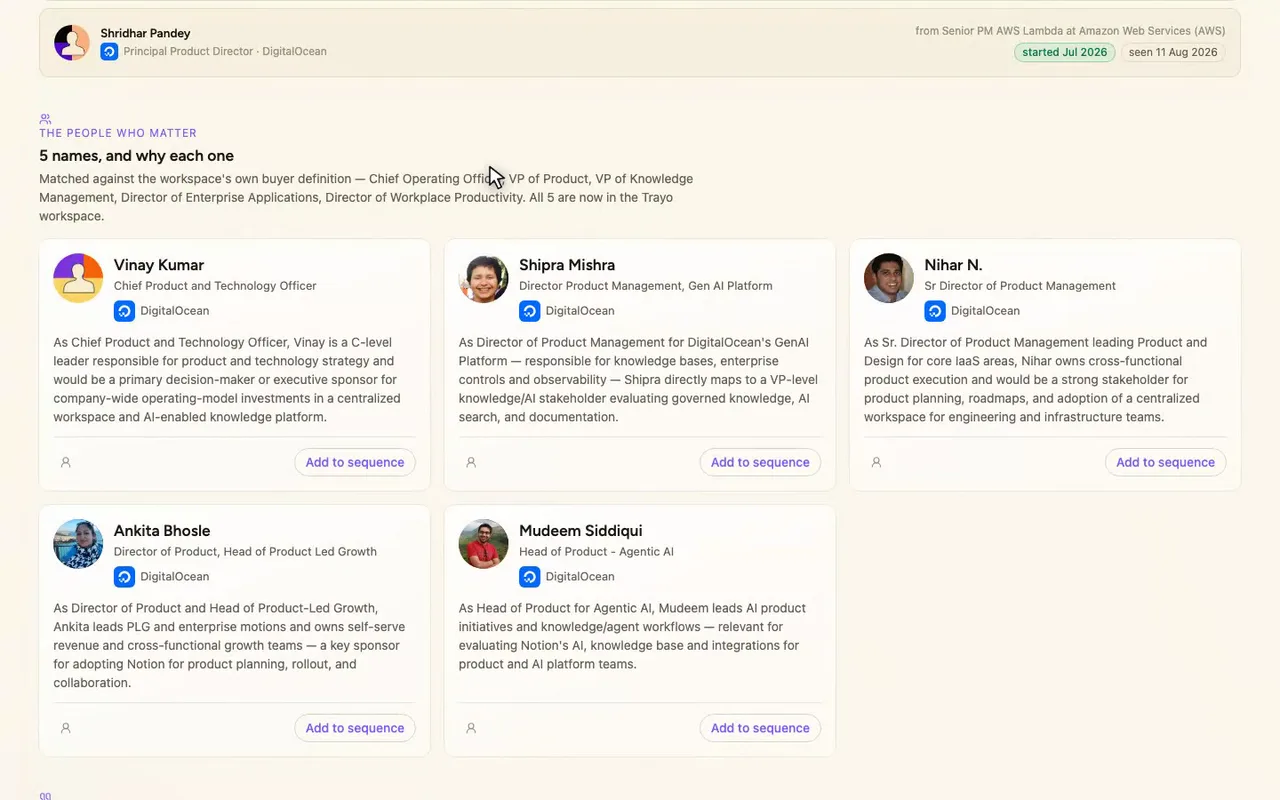Open Shridhar Pandey's avatar

(72, 43)
